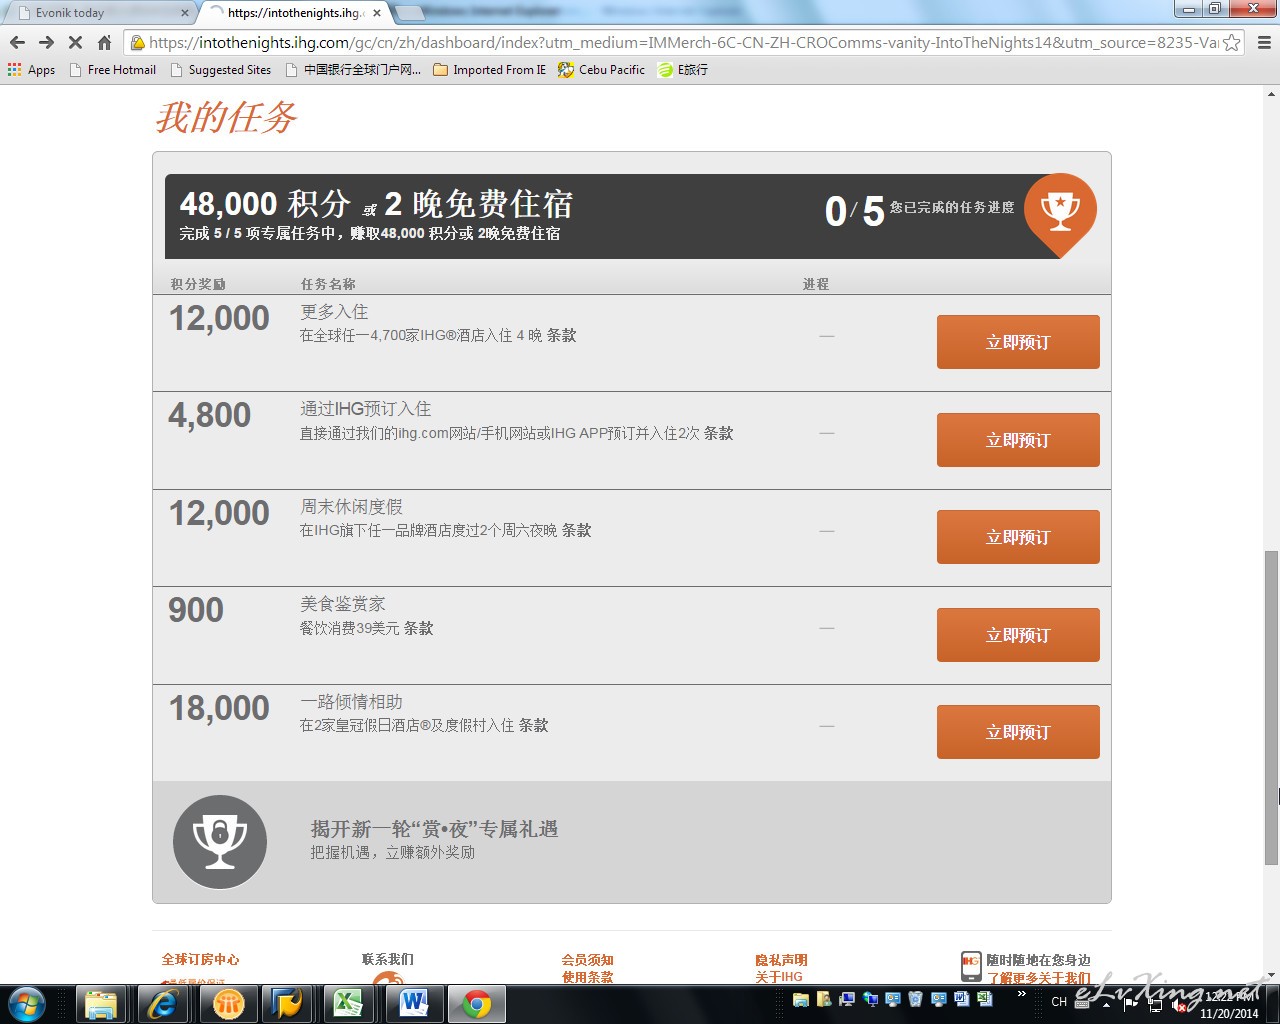Click the 4,800 points value
The image size is (1280, 1024).
tap(210, 415)
